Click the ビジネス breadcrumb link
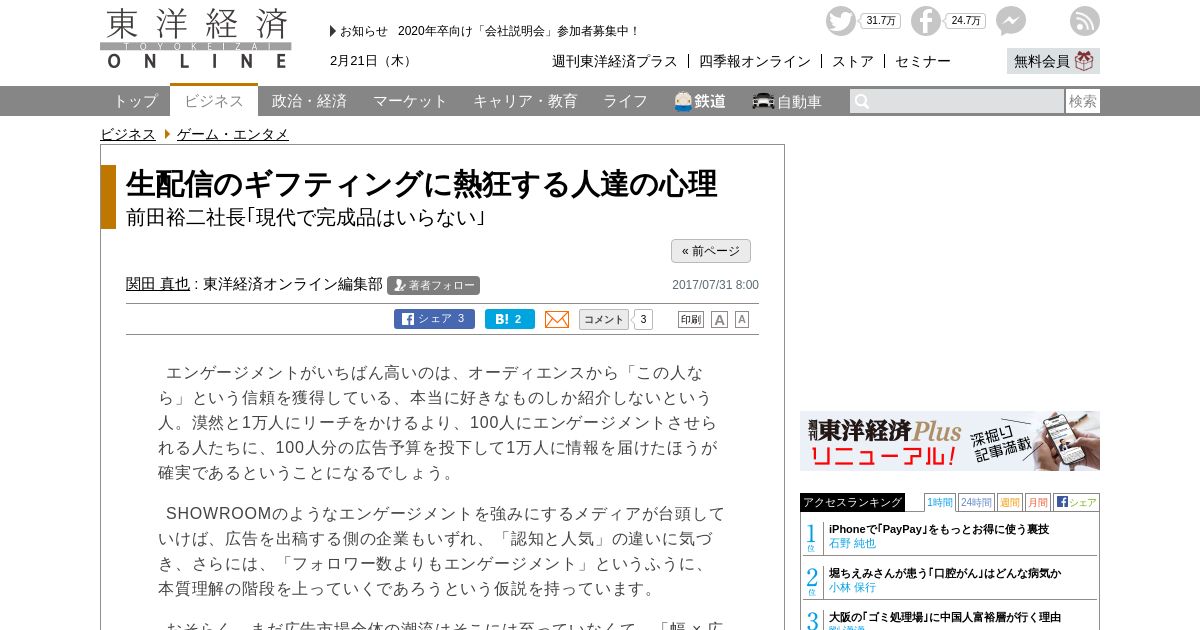The image size is (1200, 630). point(128,134)
